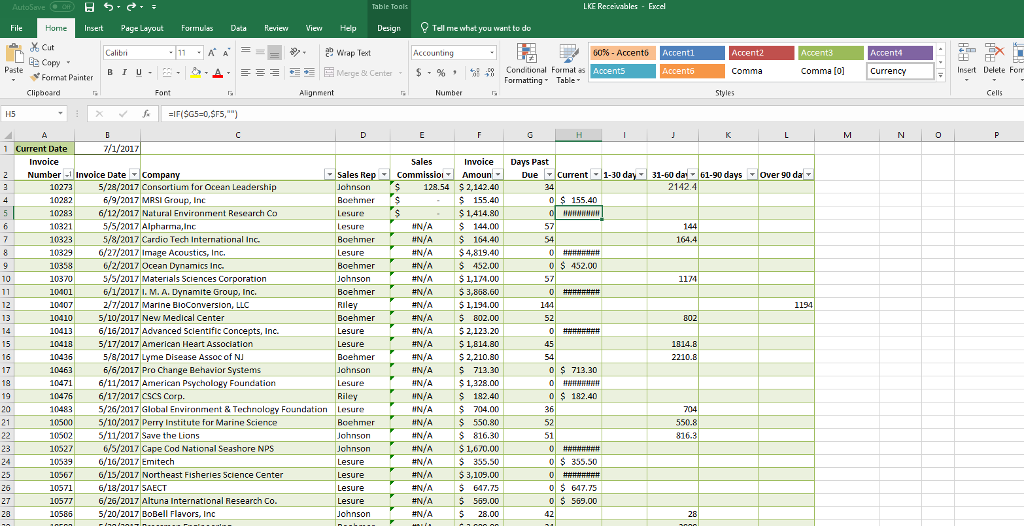Open the Conditional Formatting menu
Image resolution: width=1024 pixels, height=526 pixels.
(526, 64)
